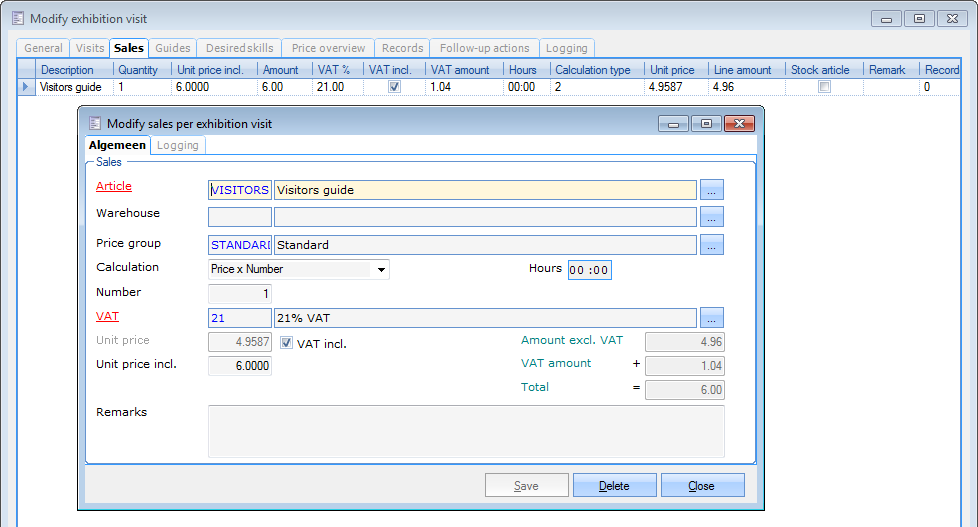978x527 pixels.
Task: Open the Article lookup browse button
Action: click(711, 190)
